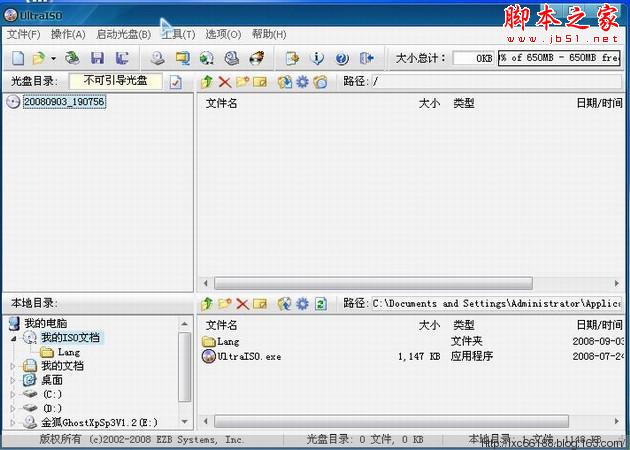Select disc root 20080903_190756
630x450 pixels.
[x=64, y=102]
